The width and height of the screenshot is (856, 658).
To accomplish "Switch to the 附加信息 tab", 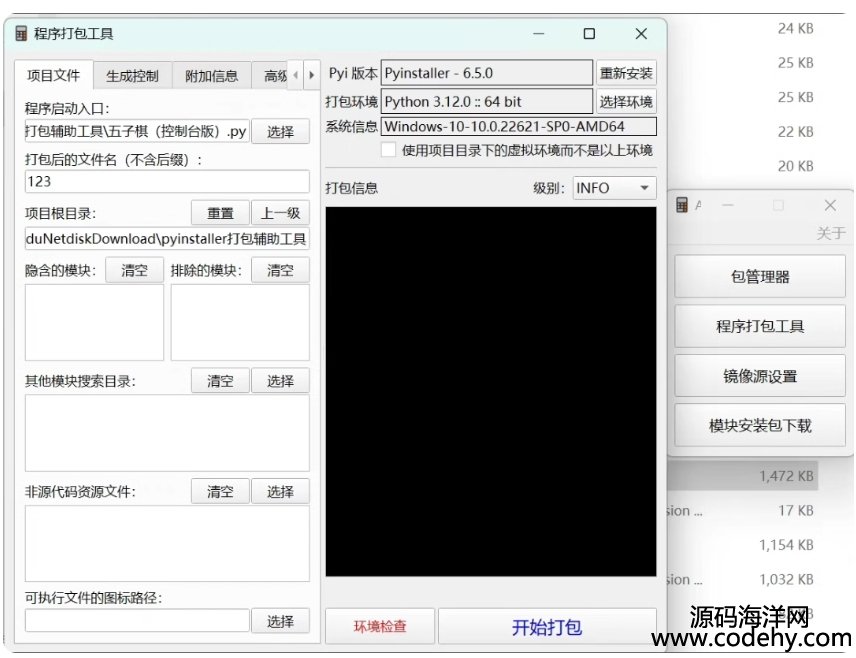I will (x=211, y=75).
